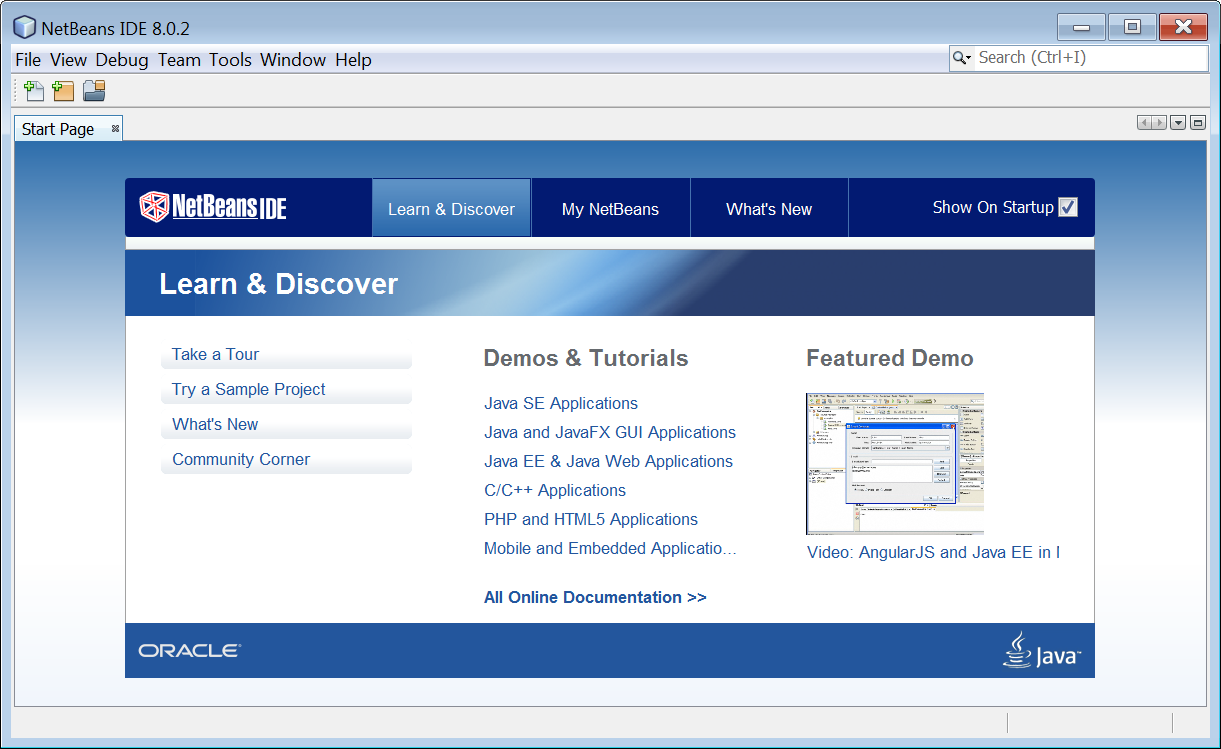Viewport: 1221px width, 749px height.
Task: Minimize the NetBeans IDE window
Action: pyautogui.click(x=1081, y=27)
